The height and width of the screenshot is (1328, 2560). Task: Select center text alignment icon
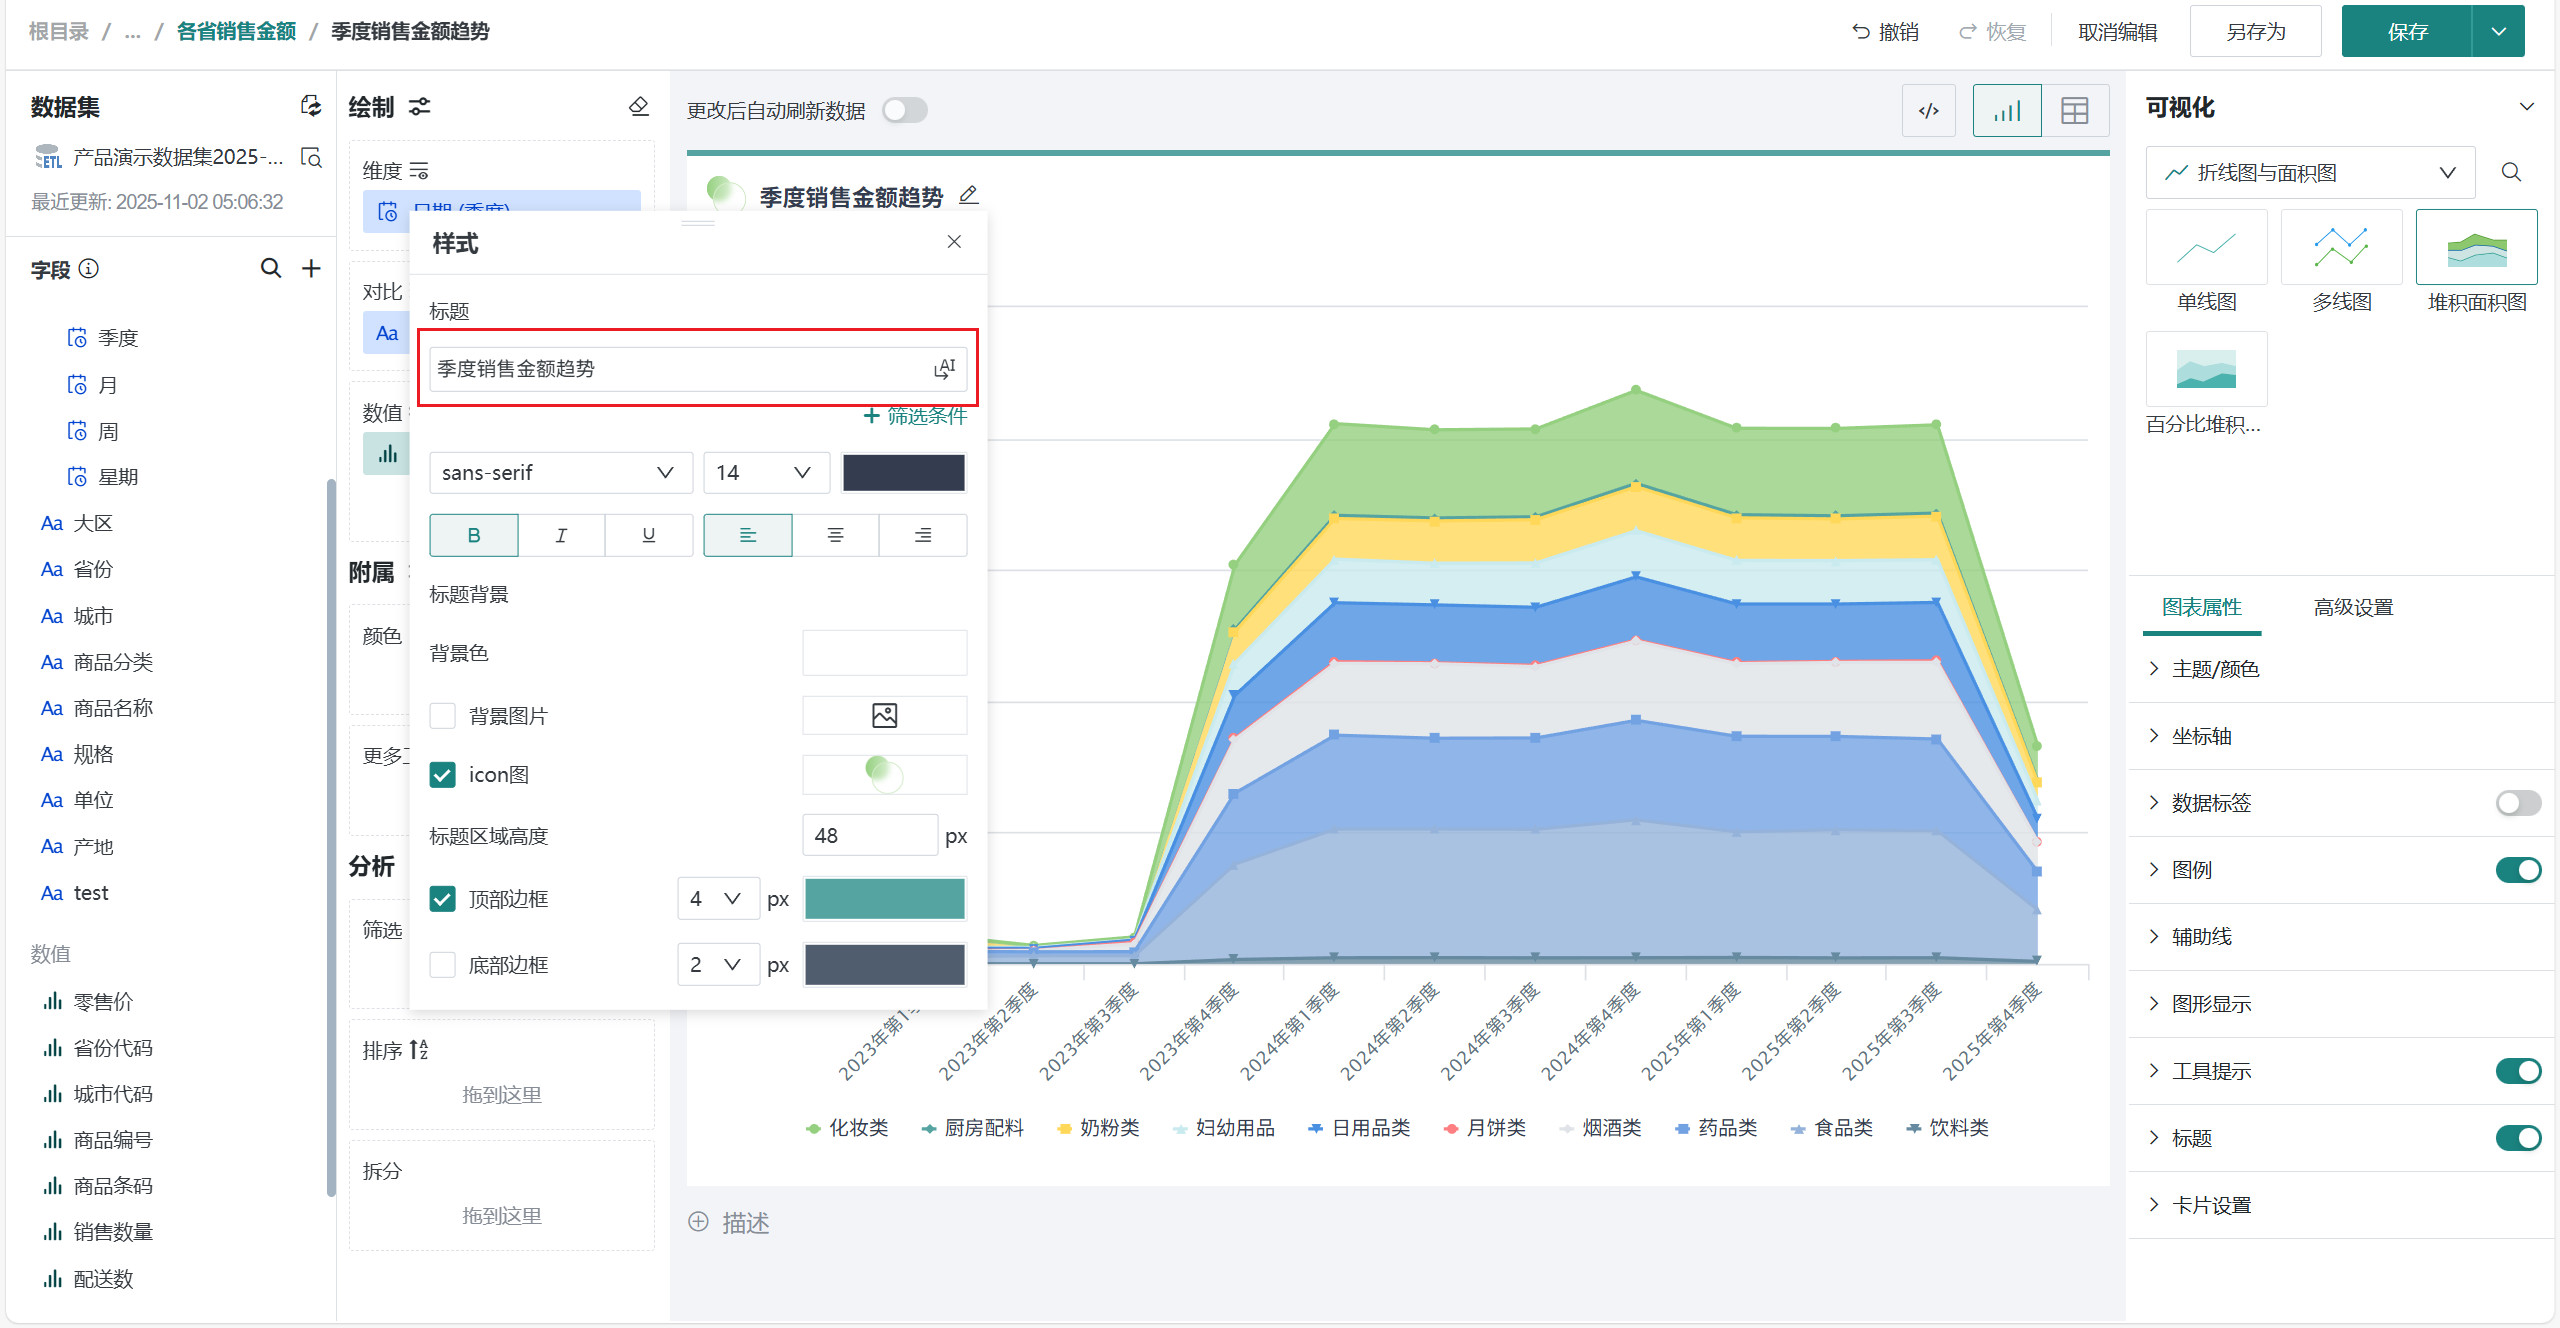click(x=835, y=535)
